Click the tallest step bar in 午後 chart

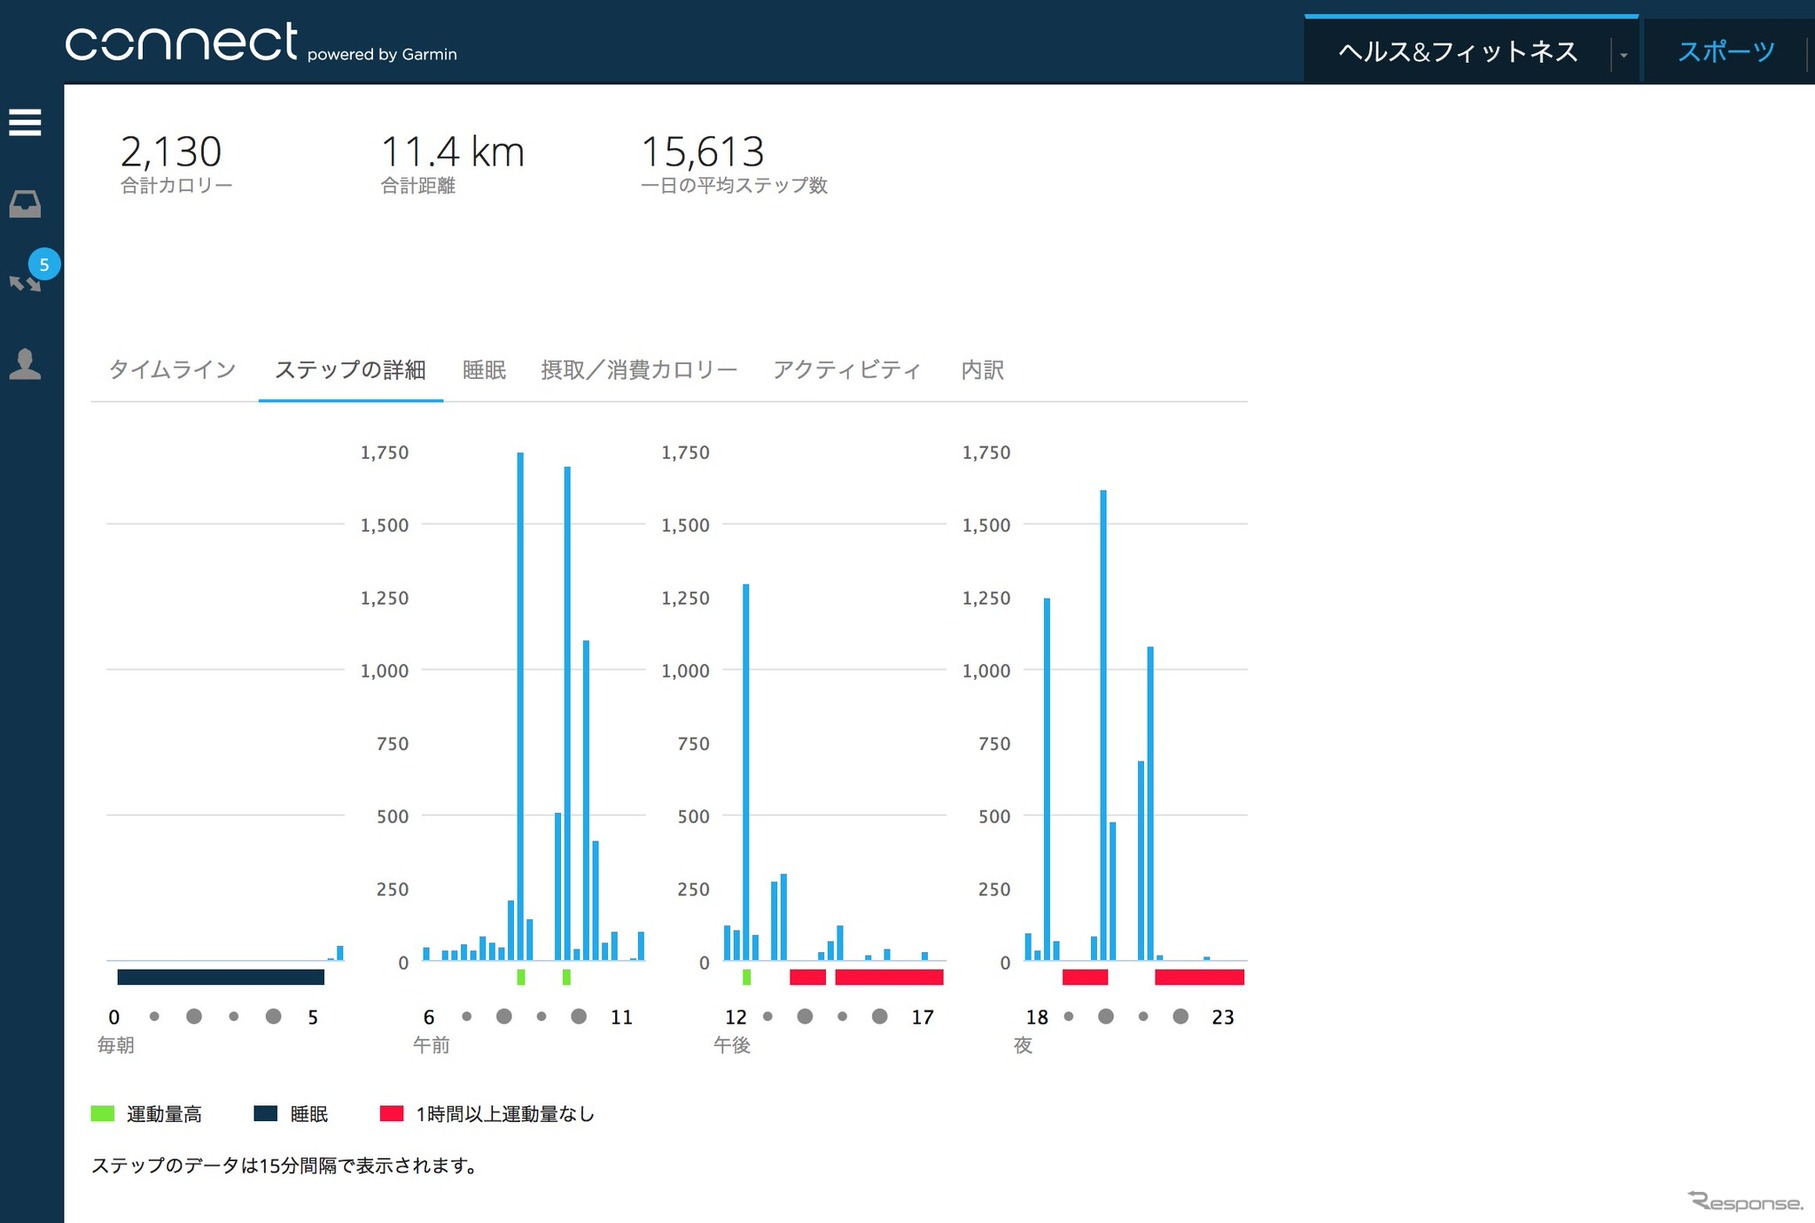click(x=746, y=772)
